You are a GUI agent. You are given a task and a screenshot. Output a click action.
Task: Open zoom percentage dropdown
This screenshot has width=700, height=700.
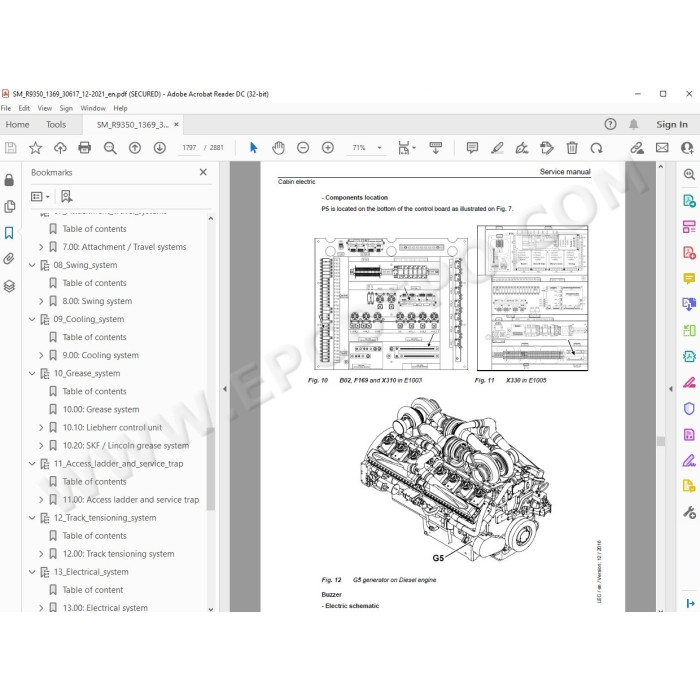tap(379, 148)
